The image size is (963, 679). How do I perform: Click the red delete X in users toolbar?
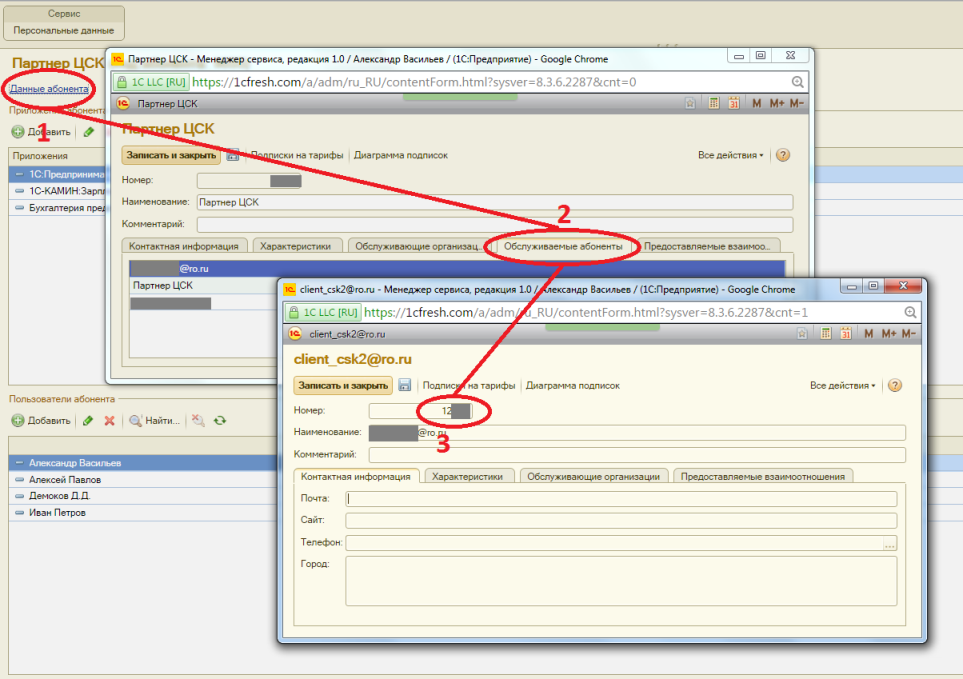(x=109, y=421)
